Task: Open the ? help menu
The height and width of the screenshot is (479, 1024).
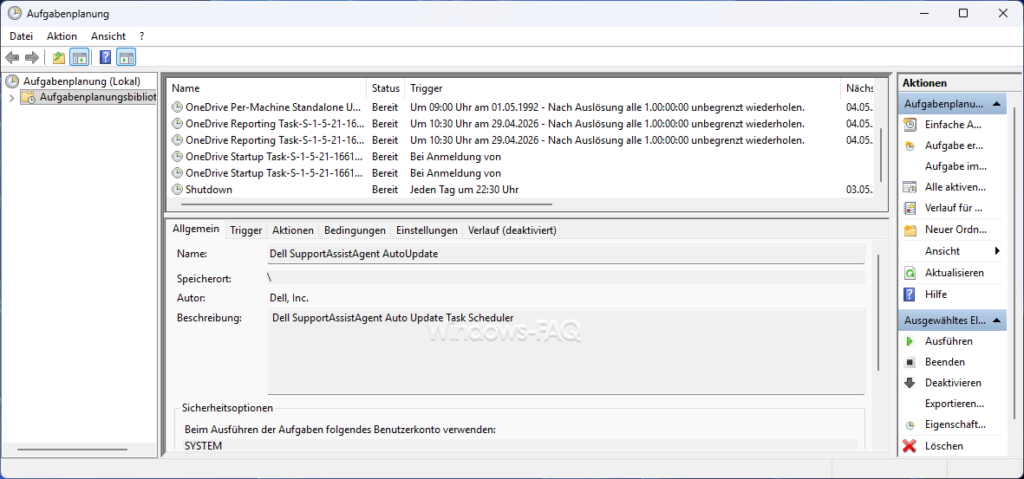Action: [142, 36]
